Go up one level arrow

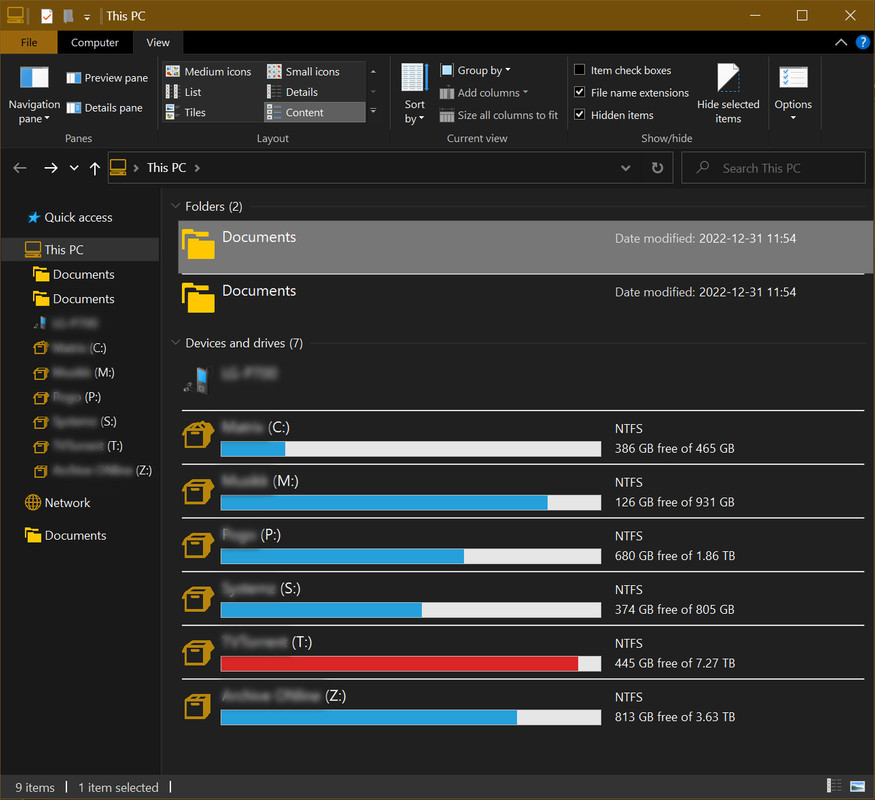pyautogui.click(x=95, y=168)
